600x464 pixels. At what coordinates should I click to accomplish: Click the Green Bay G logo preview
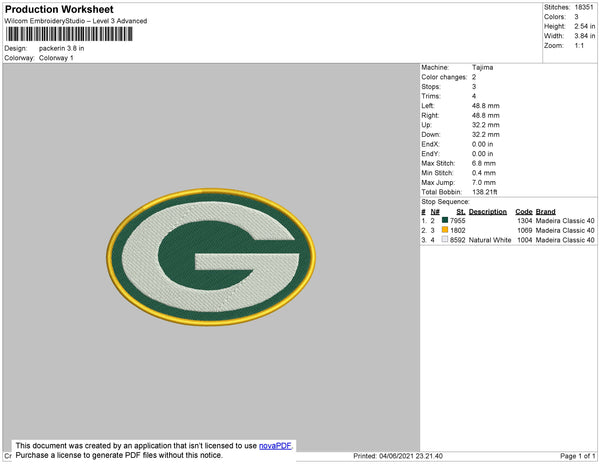click(x=211, y=257)
